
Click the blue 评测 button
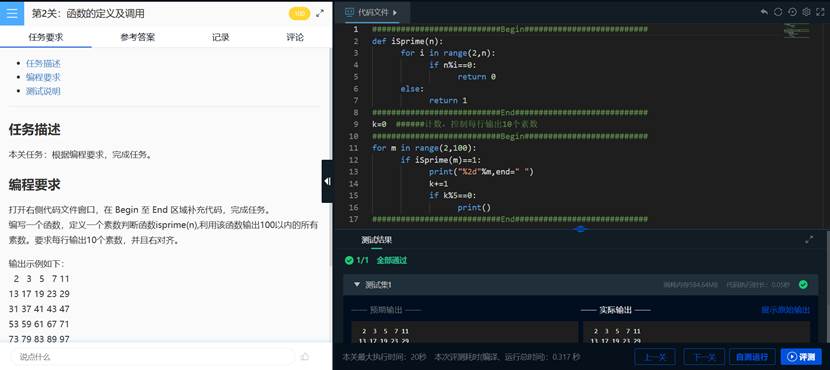coord(801,357)
